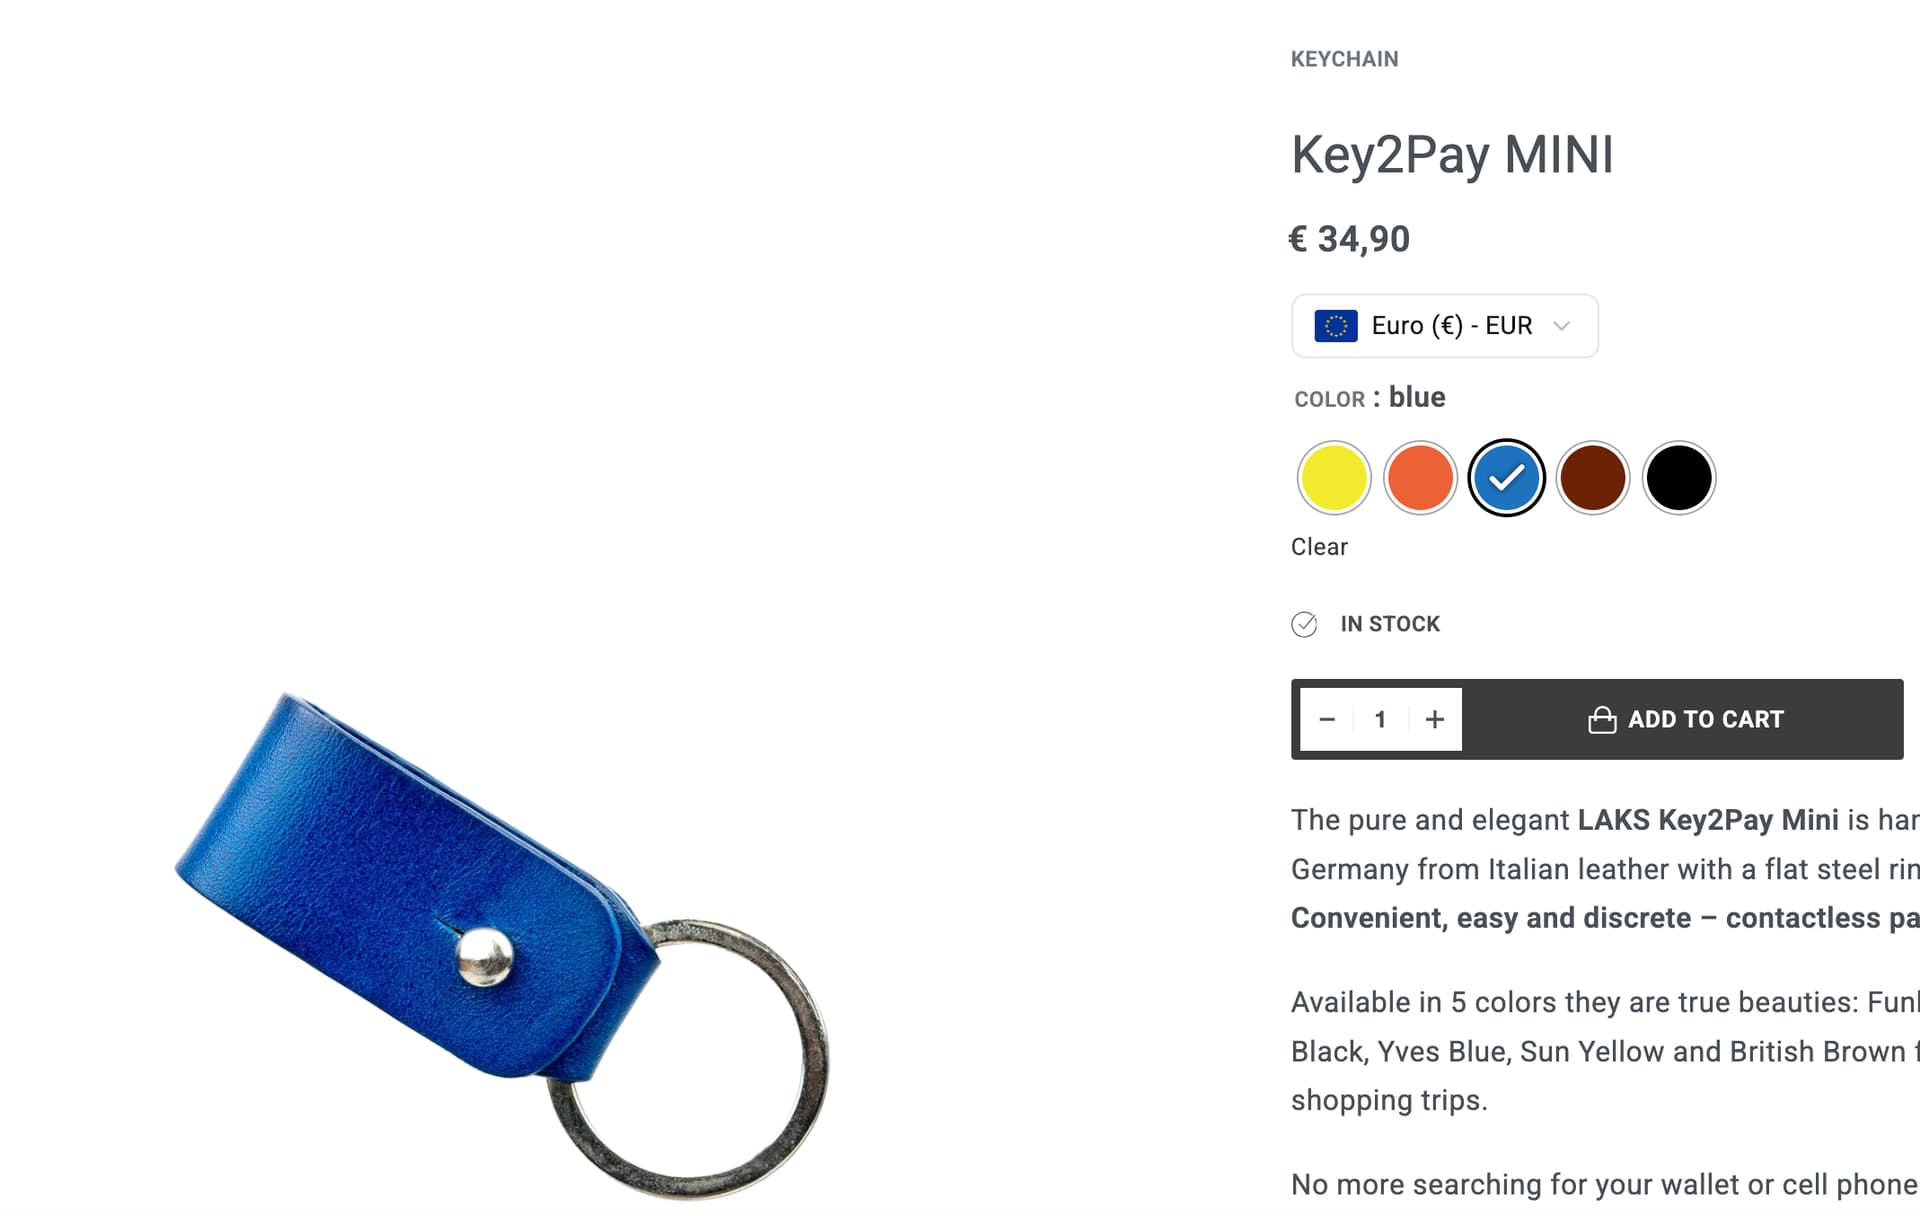Pick the brown color swatch
The width and height of the screenshot is (1920, 1216).
point(1593,478)
